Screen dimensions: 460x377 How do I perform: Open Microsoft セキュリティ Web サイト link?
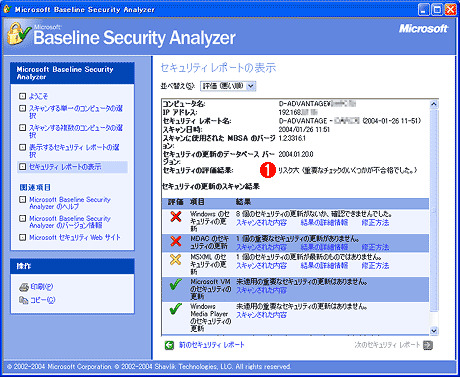pos(75,237)
